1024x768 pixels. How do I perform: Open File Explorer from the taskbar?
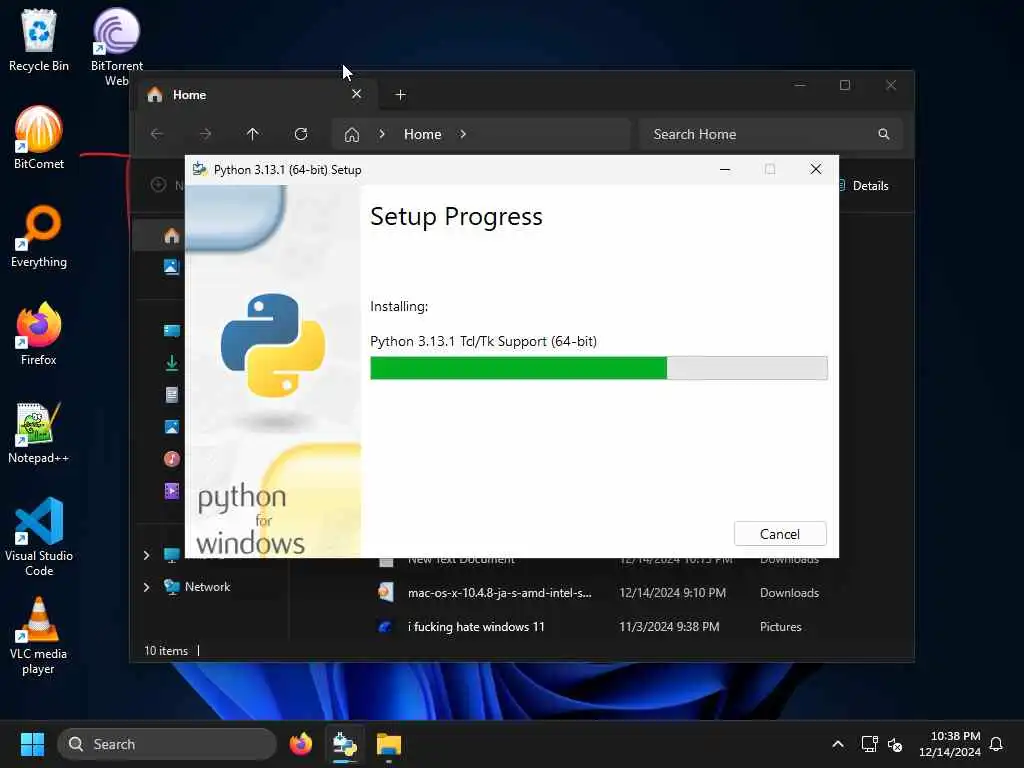coord(389,744)
